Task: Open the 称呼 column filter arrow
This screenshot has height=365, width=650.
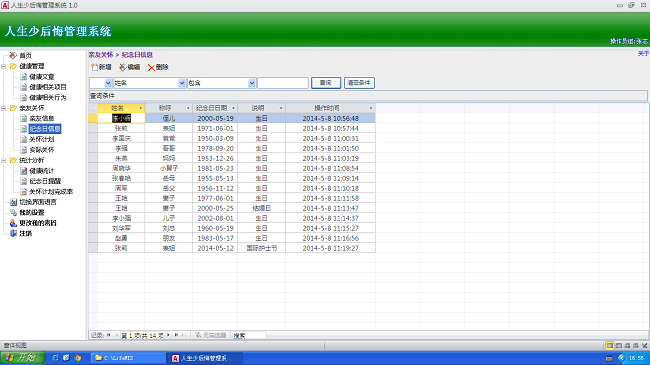Action: pos(188,108)
